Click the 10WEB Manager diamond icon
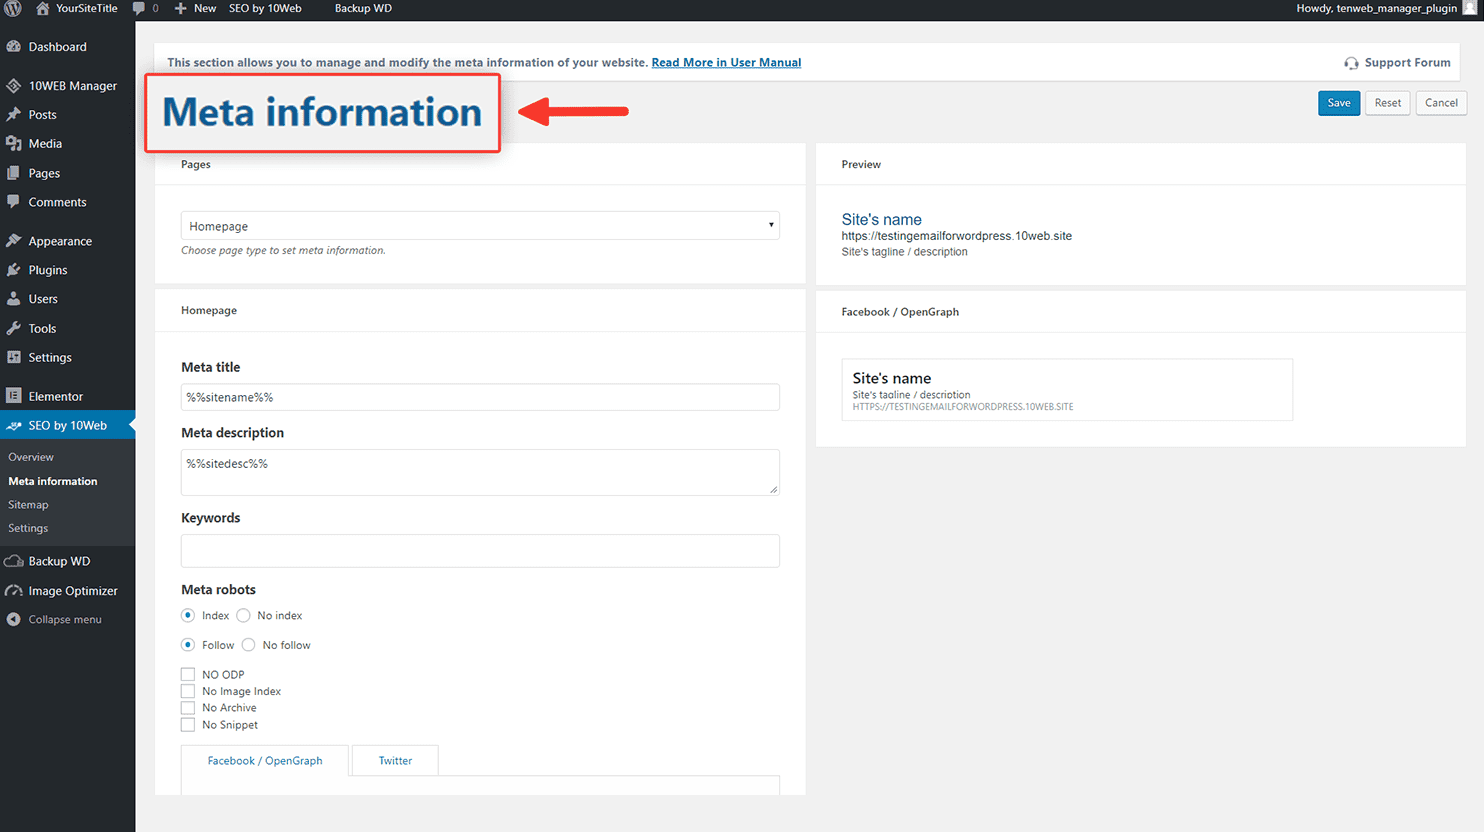Viewport: 1484px width, 832px height. [14, 86]
